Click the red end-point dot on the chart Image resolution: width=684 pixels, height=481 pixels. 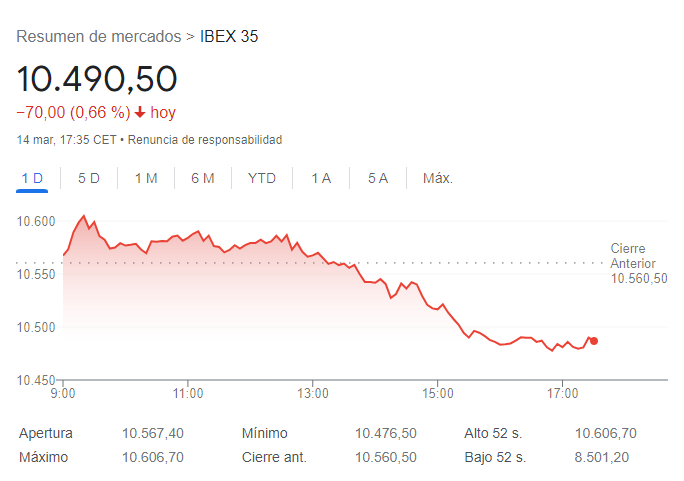pyautogui.click(x=594, y=341)
